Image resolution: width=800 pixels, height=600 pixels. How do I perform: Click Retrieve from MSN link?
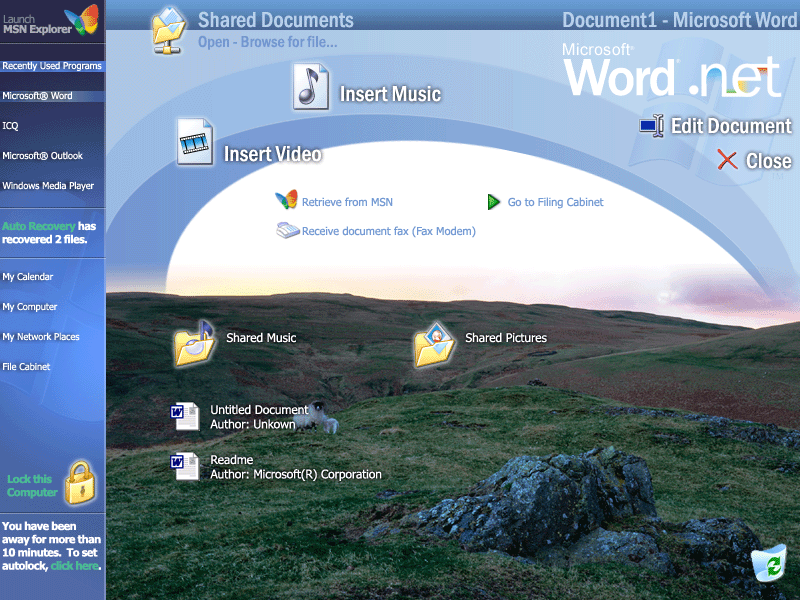[x=347, y=202]
